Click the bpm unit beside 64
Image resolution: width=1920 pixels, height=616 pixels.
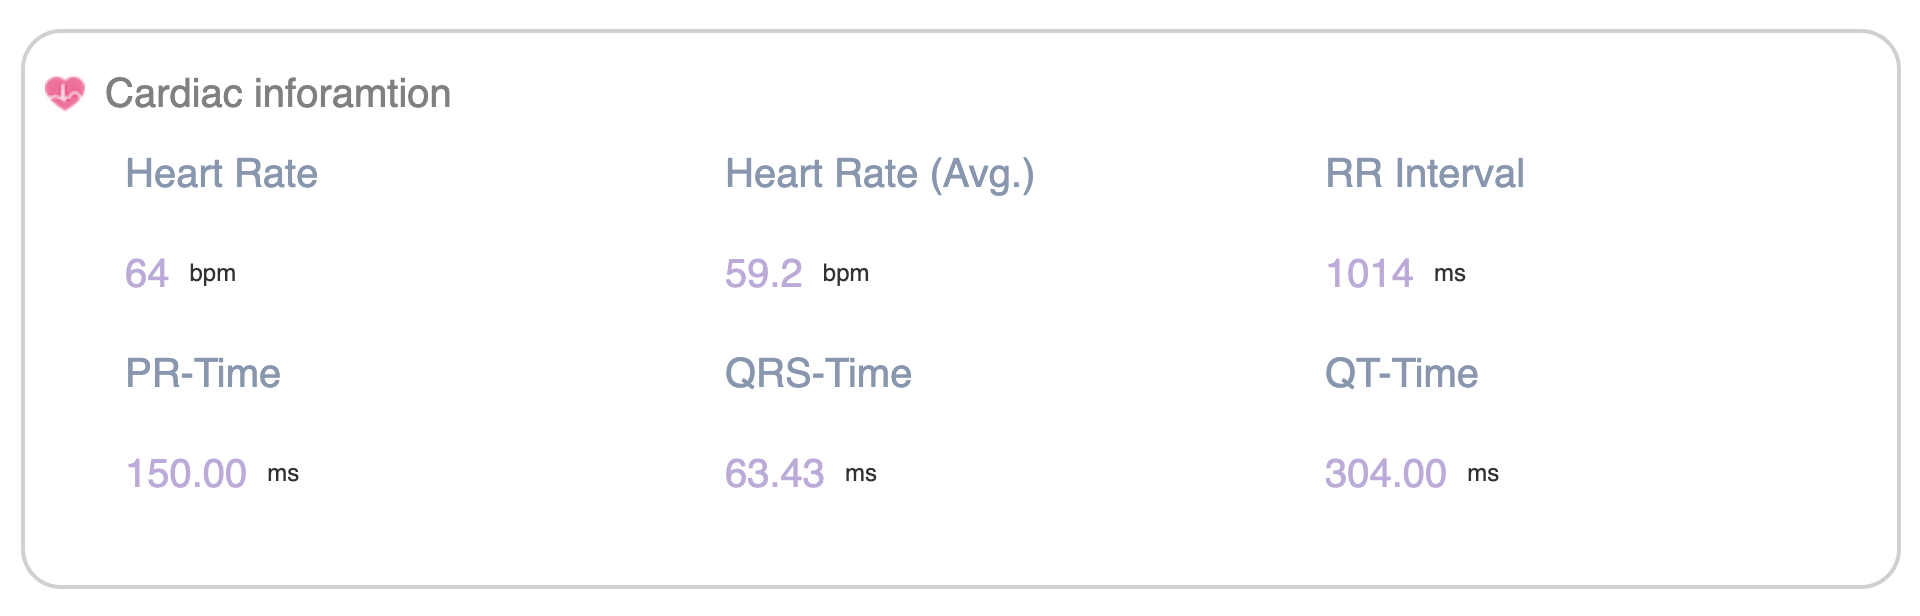click(212, 274)
